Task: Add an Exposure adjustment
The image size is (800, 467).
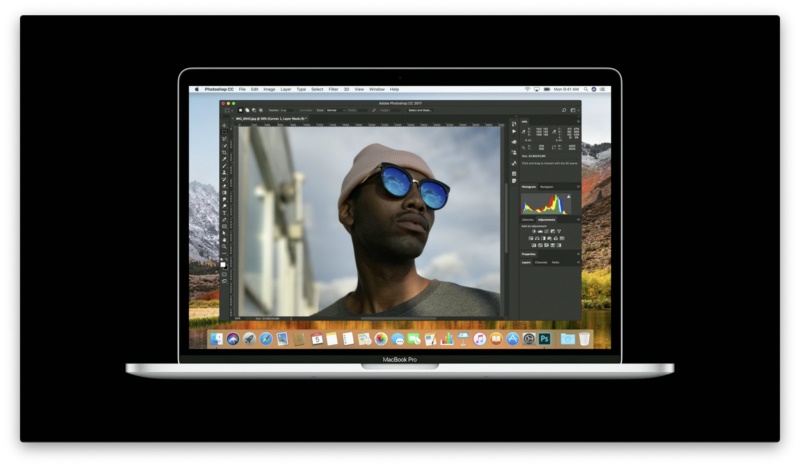Action: [553, 231]
